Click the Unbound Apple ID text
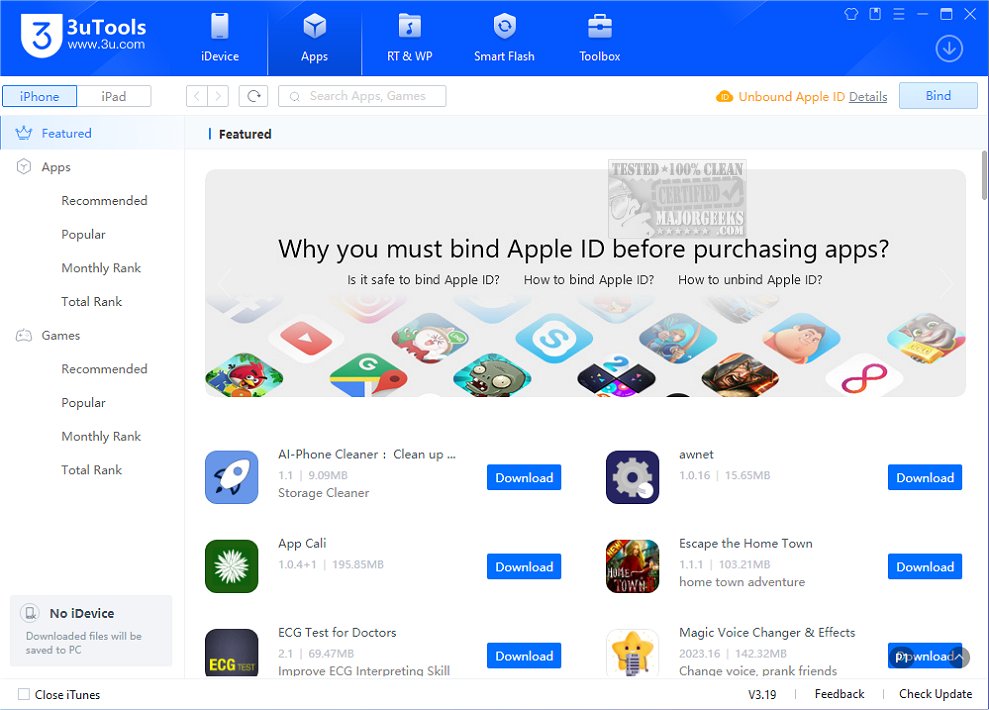989x710 pixels. coord(791,96)
